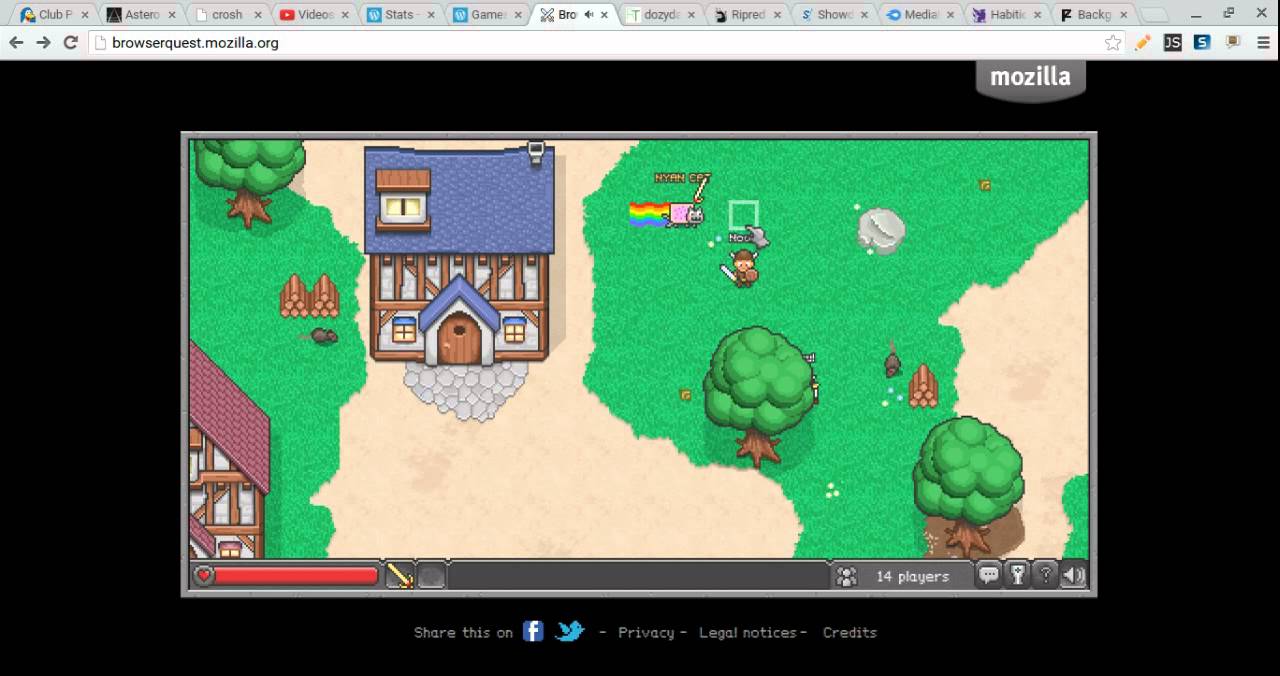1280x676 pixels.
Task: Open the chat bubble button in game bar
Action: coord(989,575)
